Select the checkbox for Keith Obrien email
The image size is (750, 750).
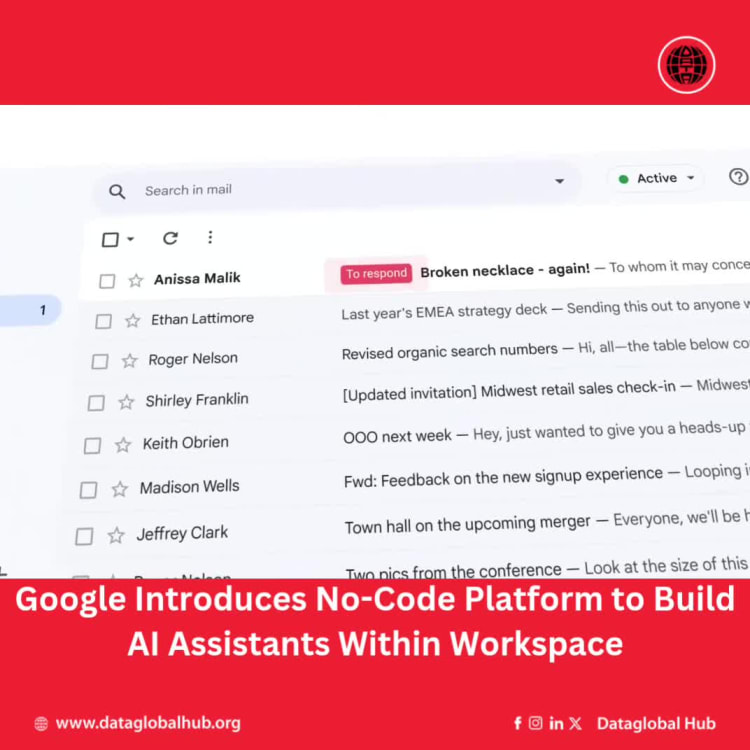[92, 446]
